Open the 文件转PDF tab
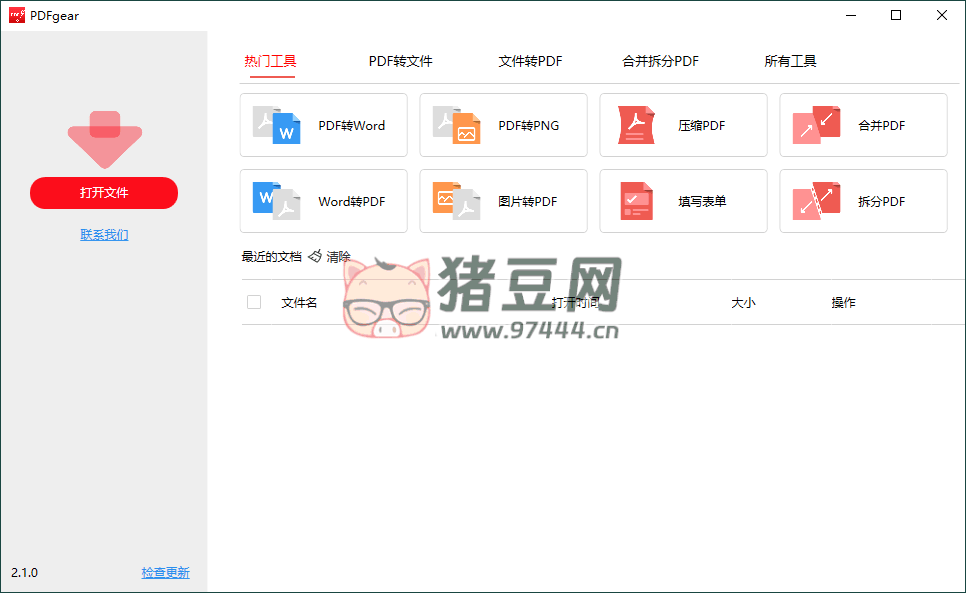 531,61
